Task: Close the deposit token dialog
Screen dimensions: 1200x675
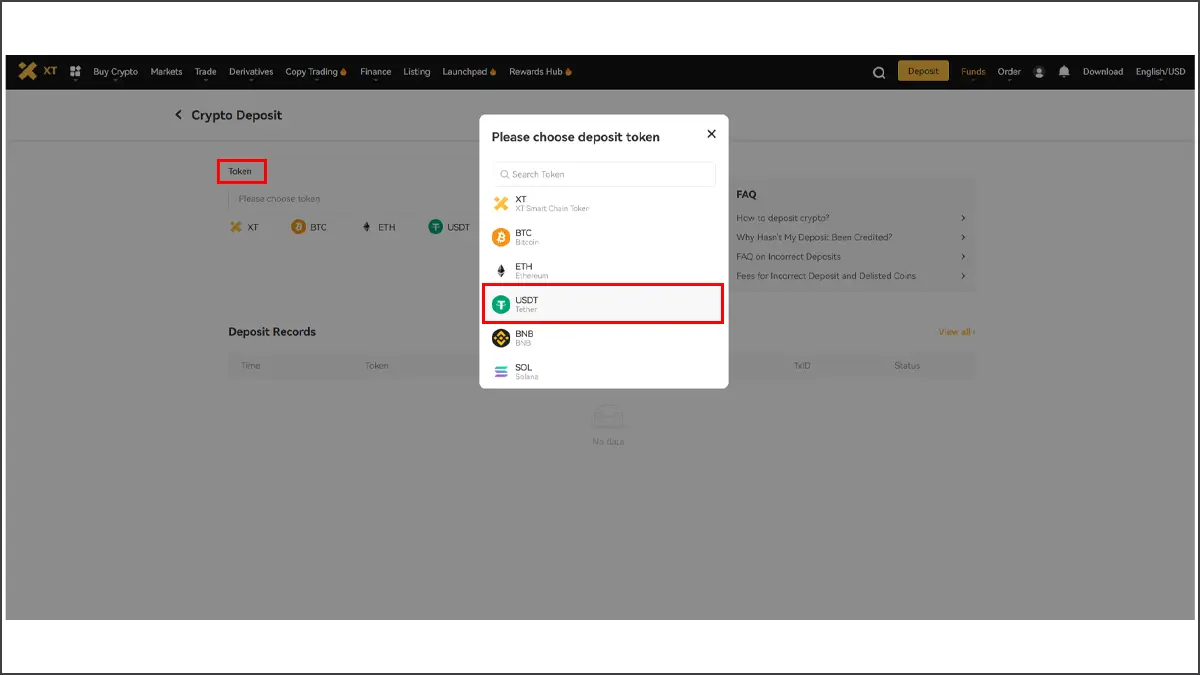Action: point(711,134)
